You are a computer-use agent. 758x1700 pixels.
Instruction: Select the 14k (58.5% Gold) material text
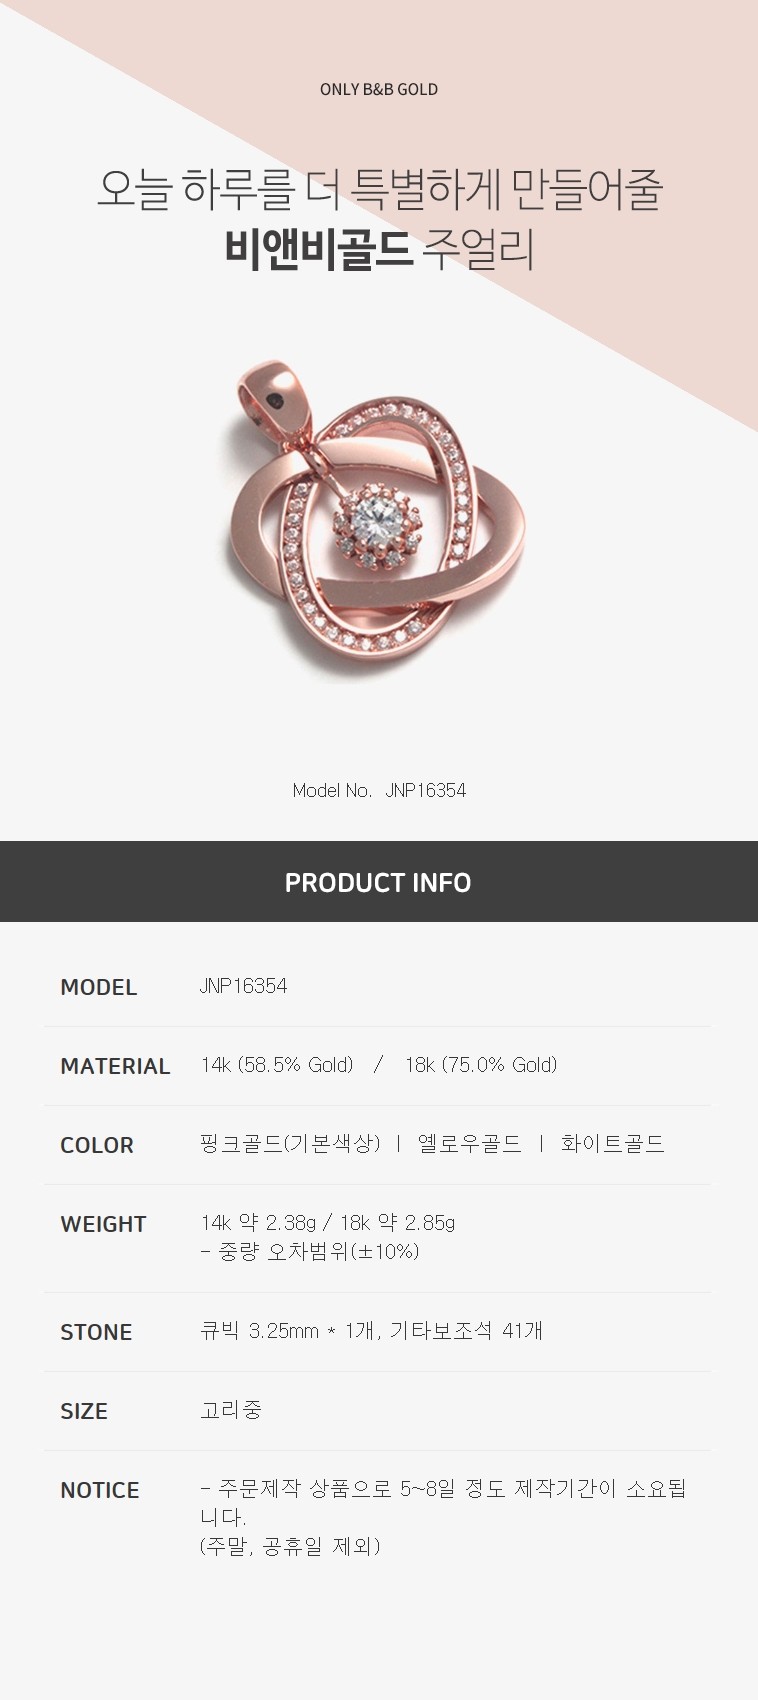277,1065
